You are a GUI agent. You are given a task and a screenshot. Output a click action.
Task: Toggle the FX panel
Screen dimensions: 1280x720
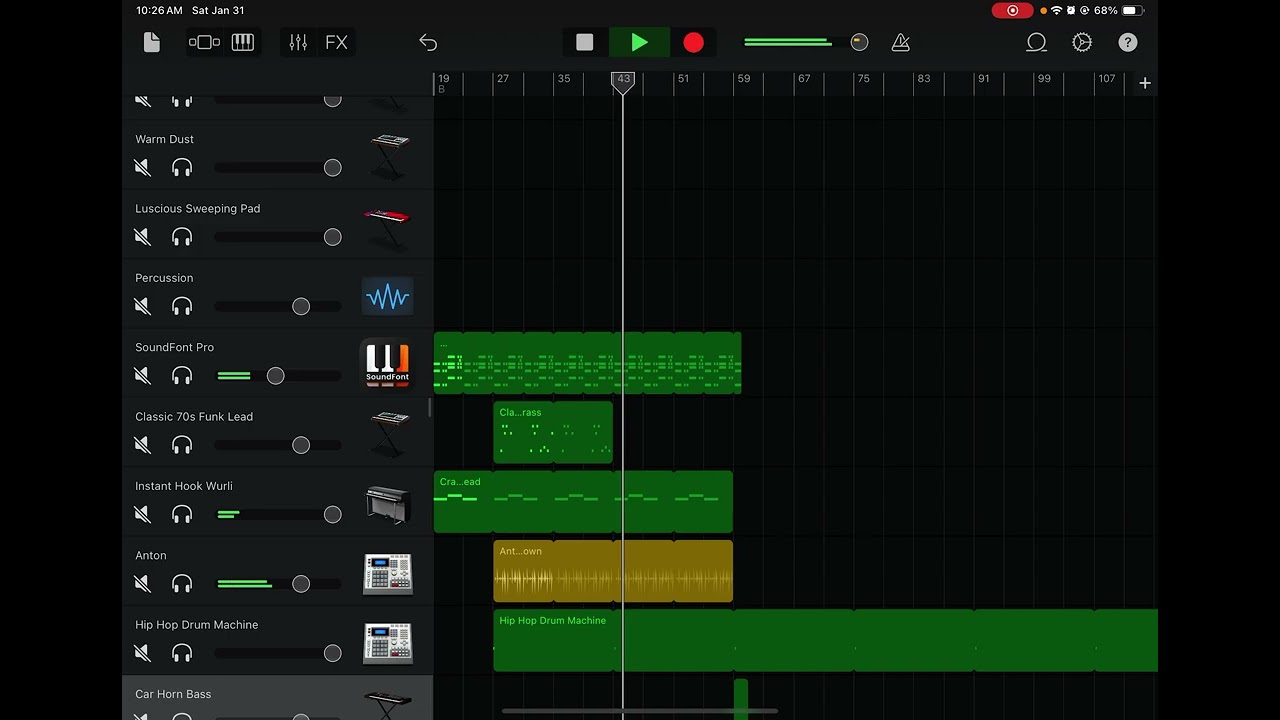point(336,42)
